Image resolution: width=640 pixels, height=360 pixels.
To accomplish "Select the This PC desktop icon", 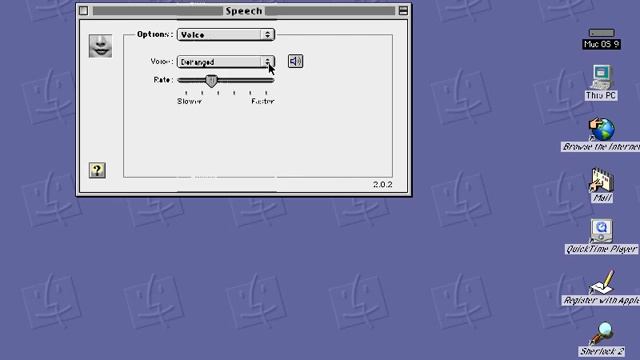I will pyautogui.click(x=601, y=77).
